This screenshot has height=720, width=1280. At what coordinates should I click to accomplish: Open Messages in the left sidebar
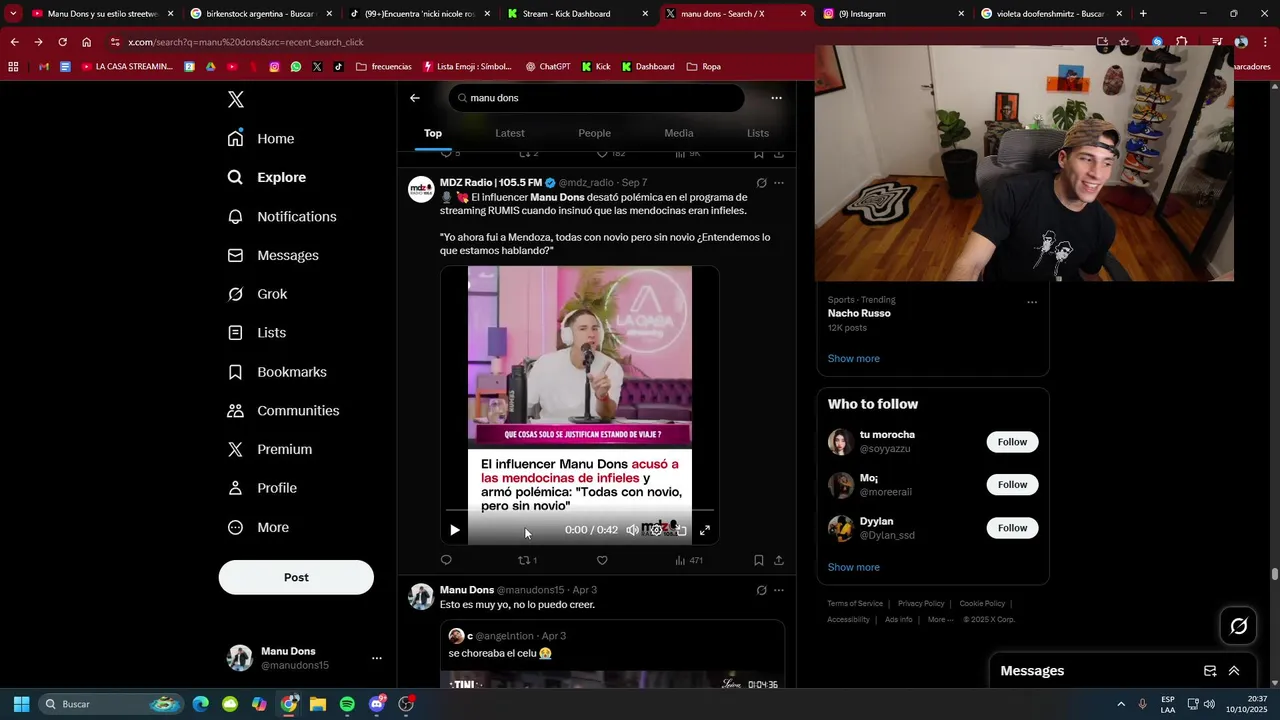point(273,256)
